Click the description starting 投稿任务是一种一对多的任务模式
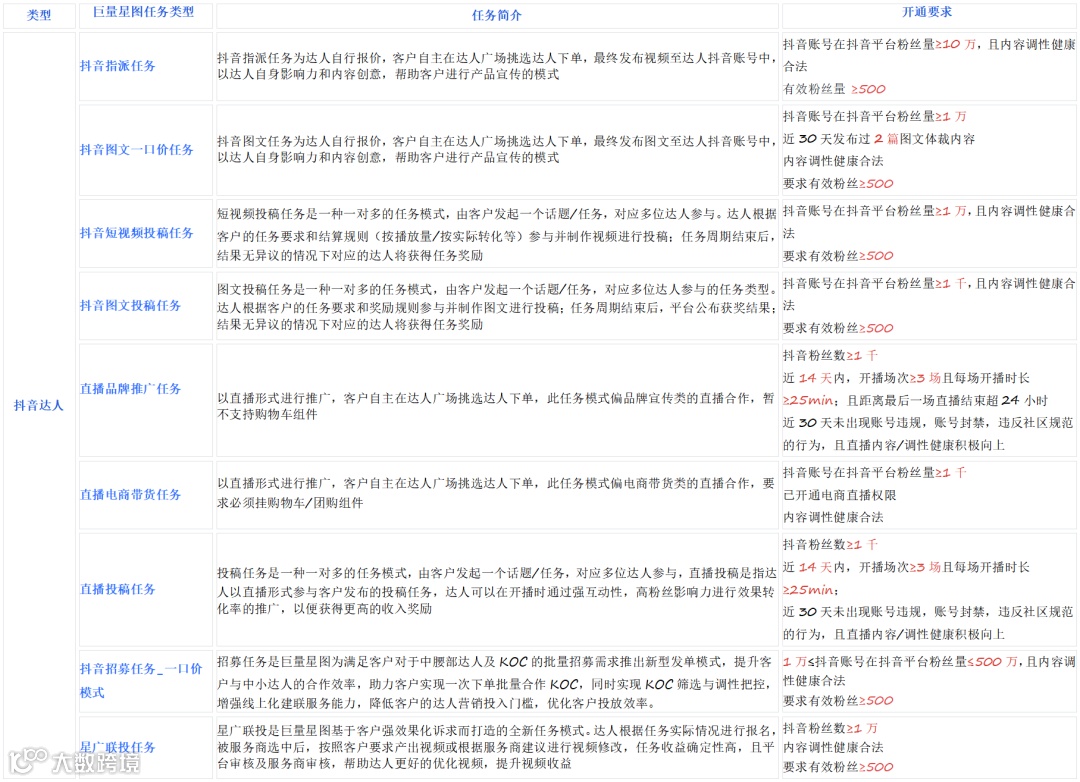Screen dimensions: 1080x782 coord(497,590)
